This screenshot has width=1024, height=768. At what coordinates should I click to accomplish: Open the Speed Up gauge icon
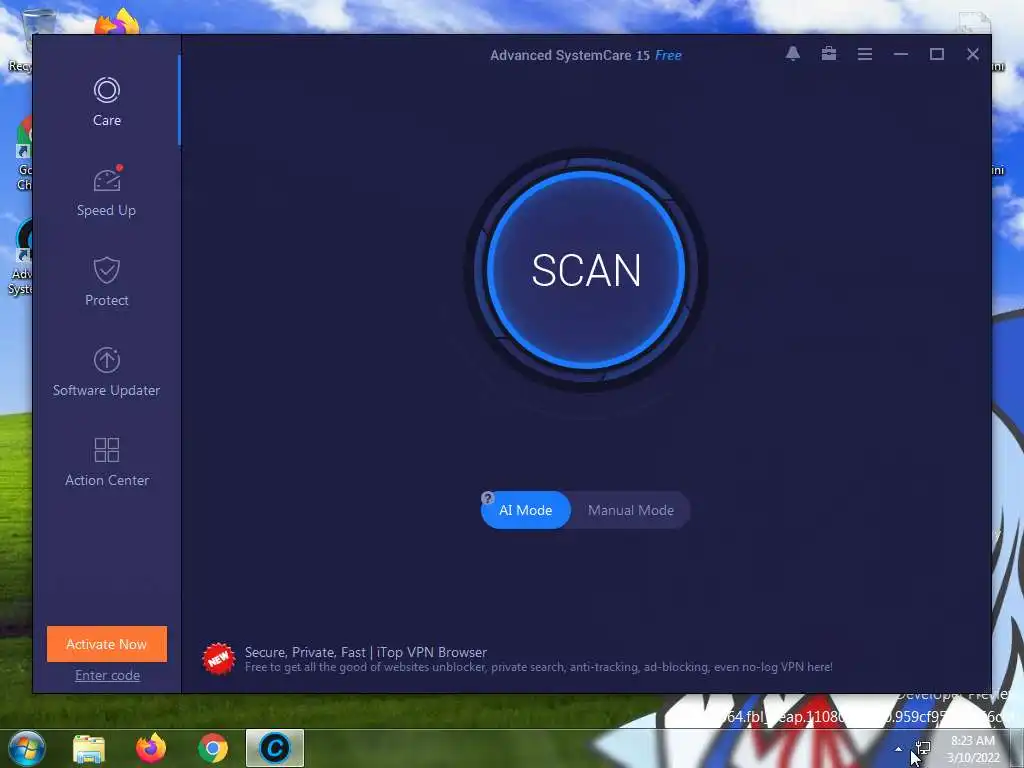click(x=107, y=179)
